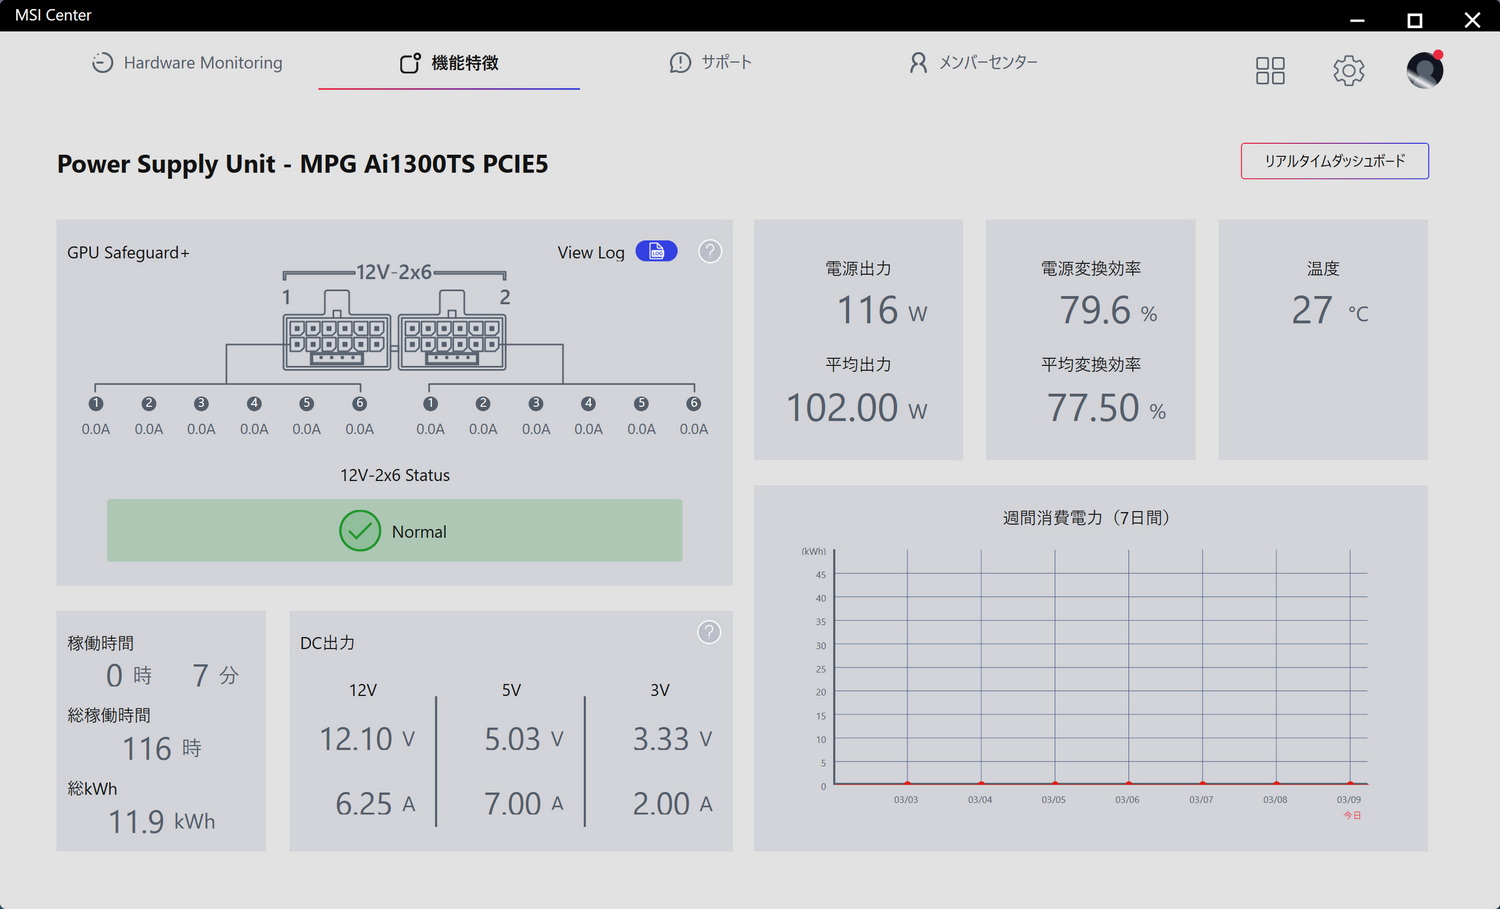
Task: Click the 3.33 V voltage value
Action: click(x=673, y=739)
